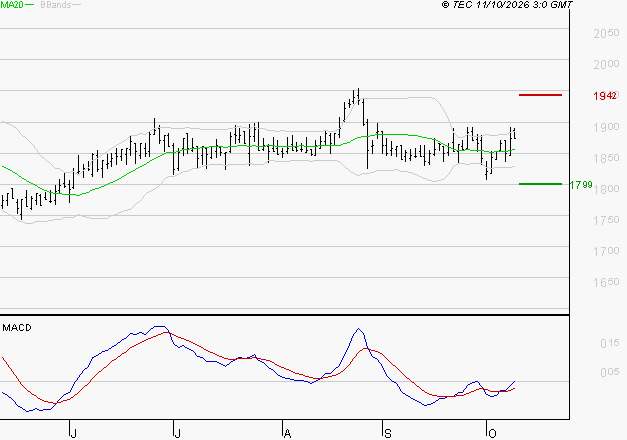This screenshot has height=440, width=627.
Task: Click the 1900 price axis label
Action: click(x=606, y=127)
